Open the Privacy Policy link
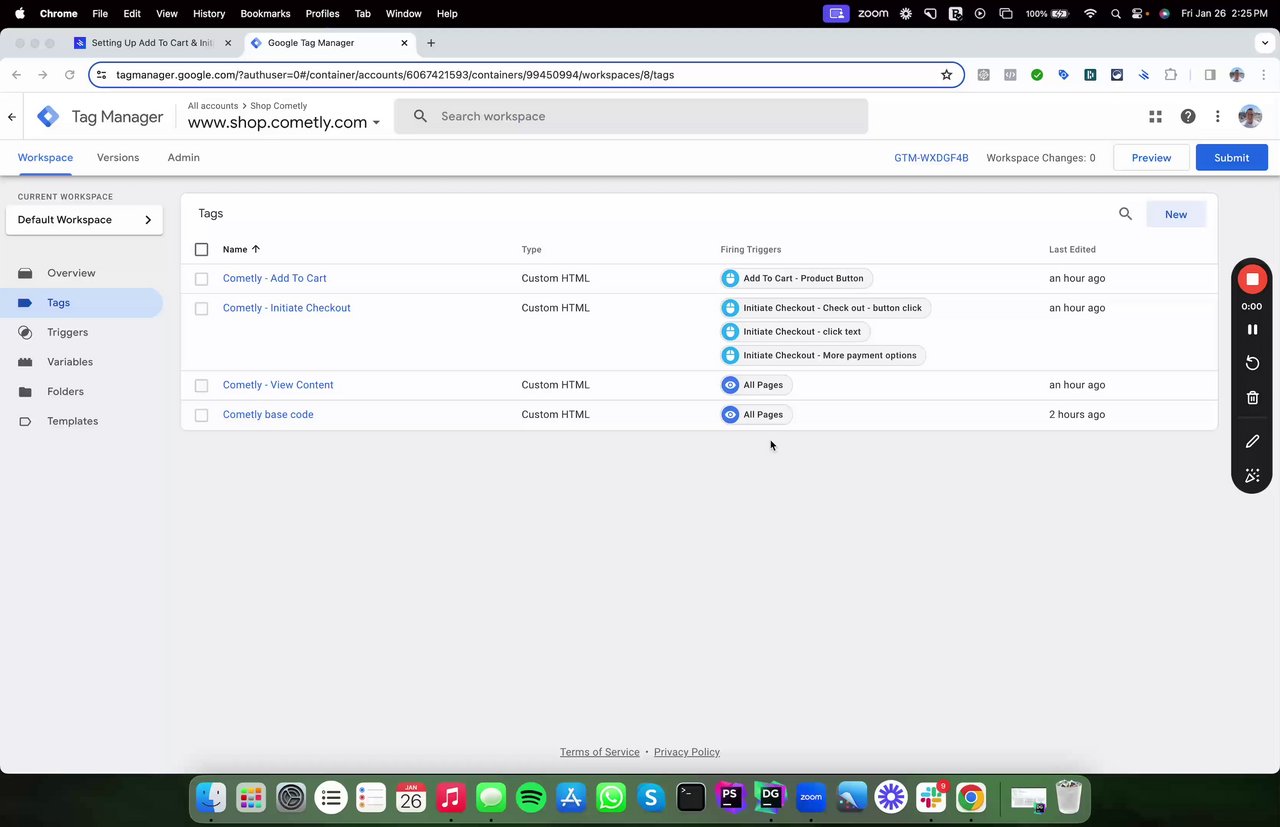Image resolution: width=1280 pixels, height=827 pixels. coord(686,753)
